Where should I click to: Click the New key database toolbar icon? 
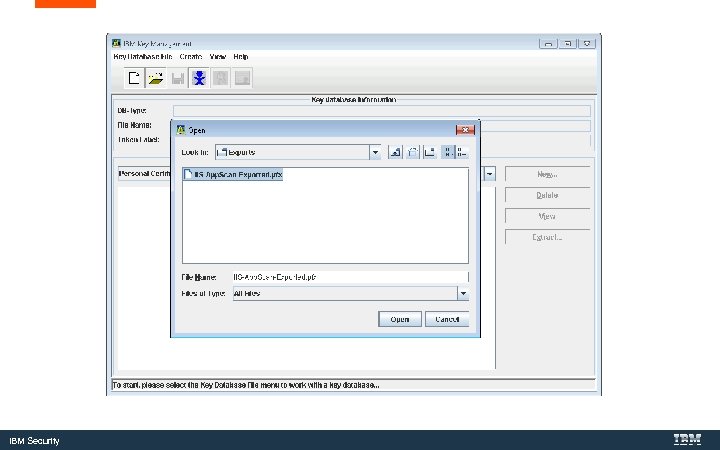click(x=134, y=78)
